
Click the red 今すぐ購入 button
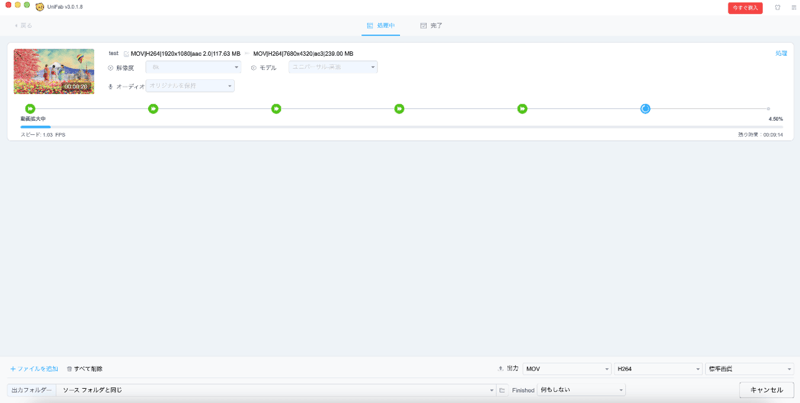tap(745, 8)
